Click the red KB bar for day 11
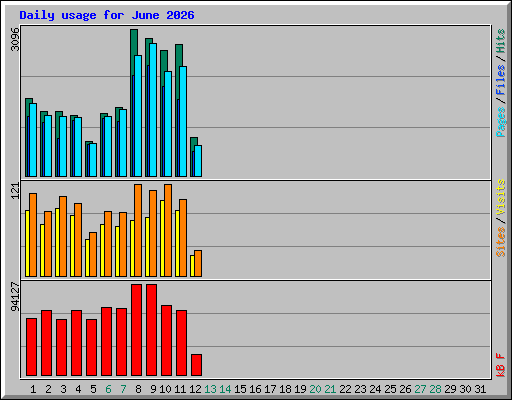This screenshot has height=400, width=512. (x=181, y=343)
